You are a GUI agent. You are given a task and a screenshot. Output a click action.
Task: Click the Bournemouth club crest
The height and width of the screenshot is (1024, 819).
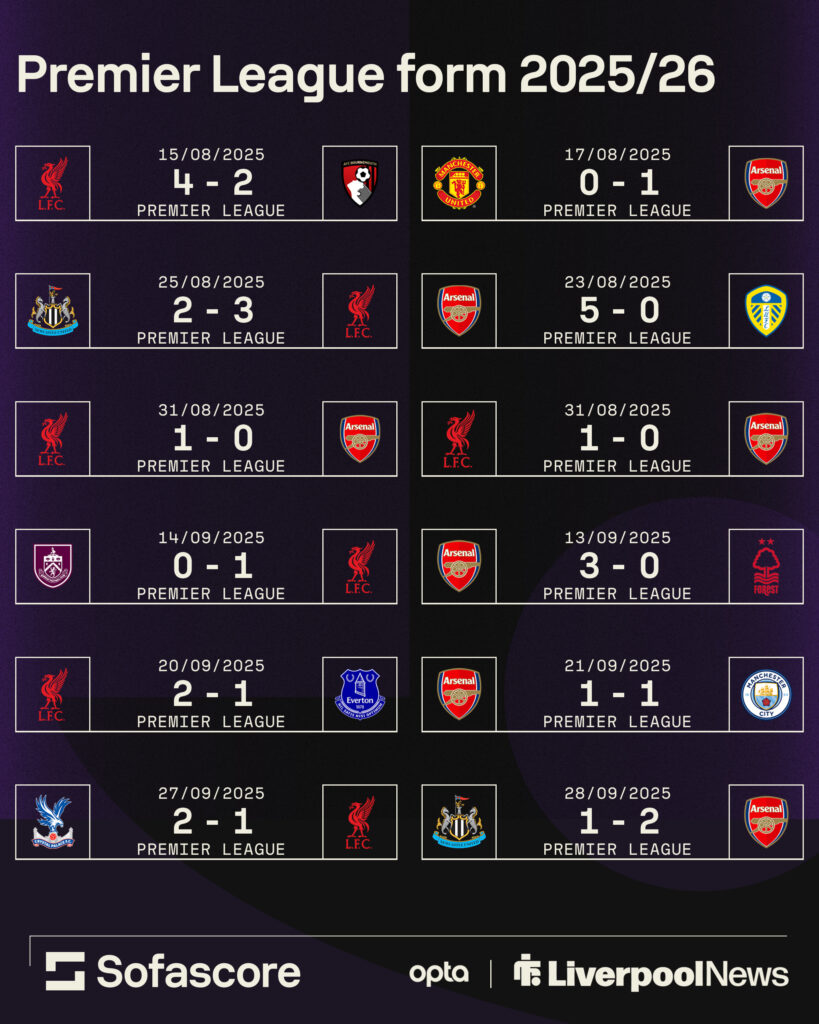(360, 183)
